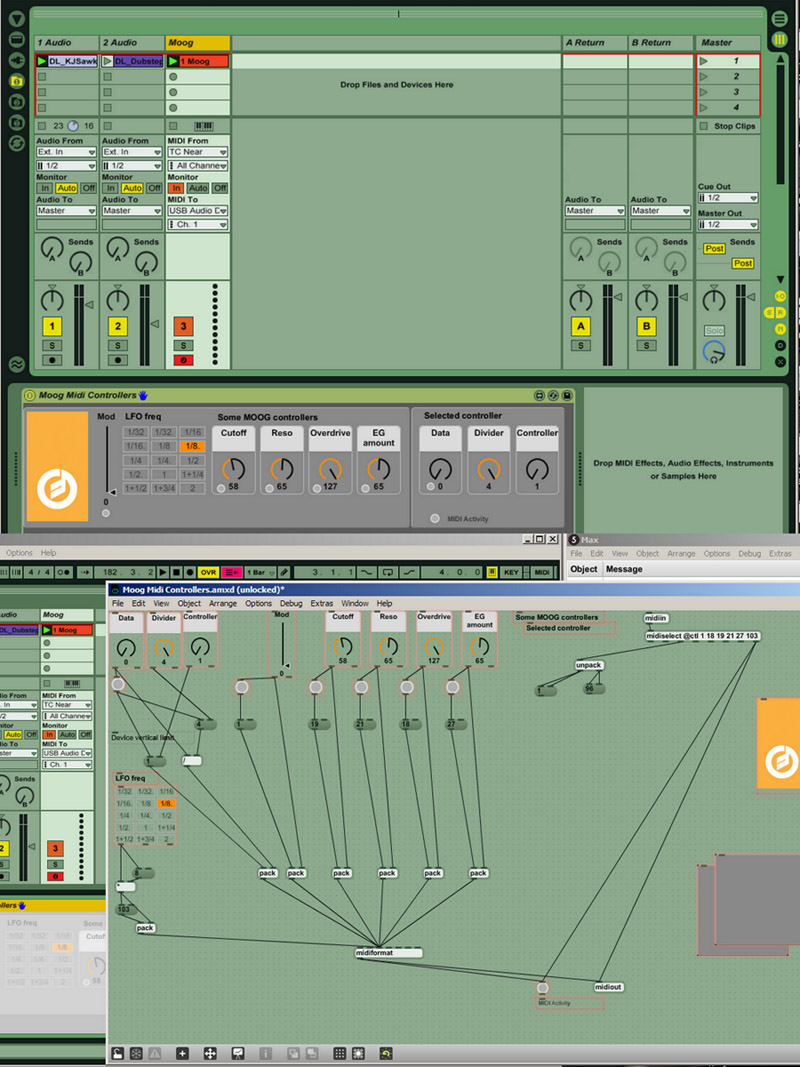Click the presentation mode icon in Max toolbar
Viewport: 800px width, 1067px height.
point(238,1053)
